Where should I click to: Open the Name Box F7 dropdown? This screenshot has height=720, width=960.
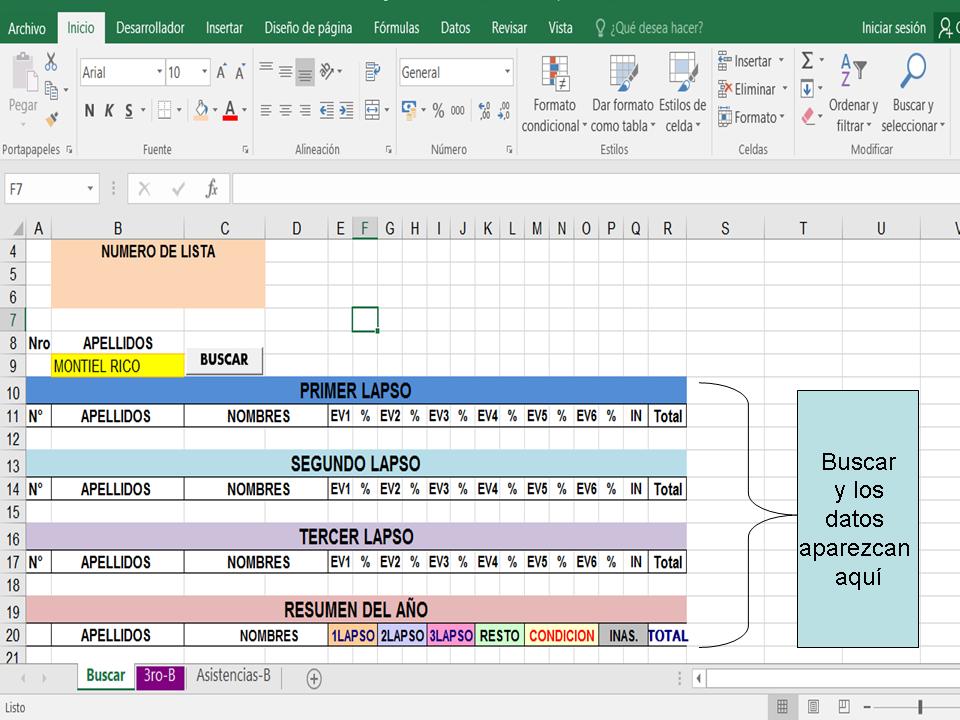90,189
